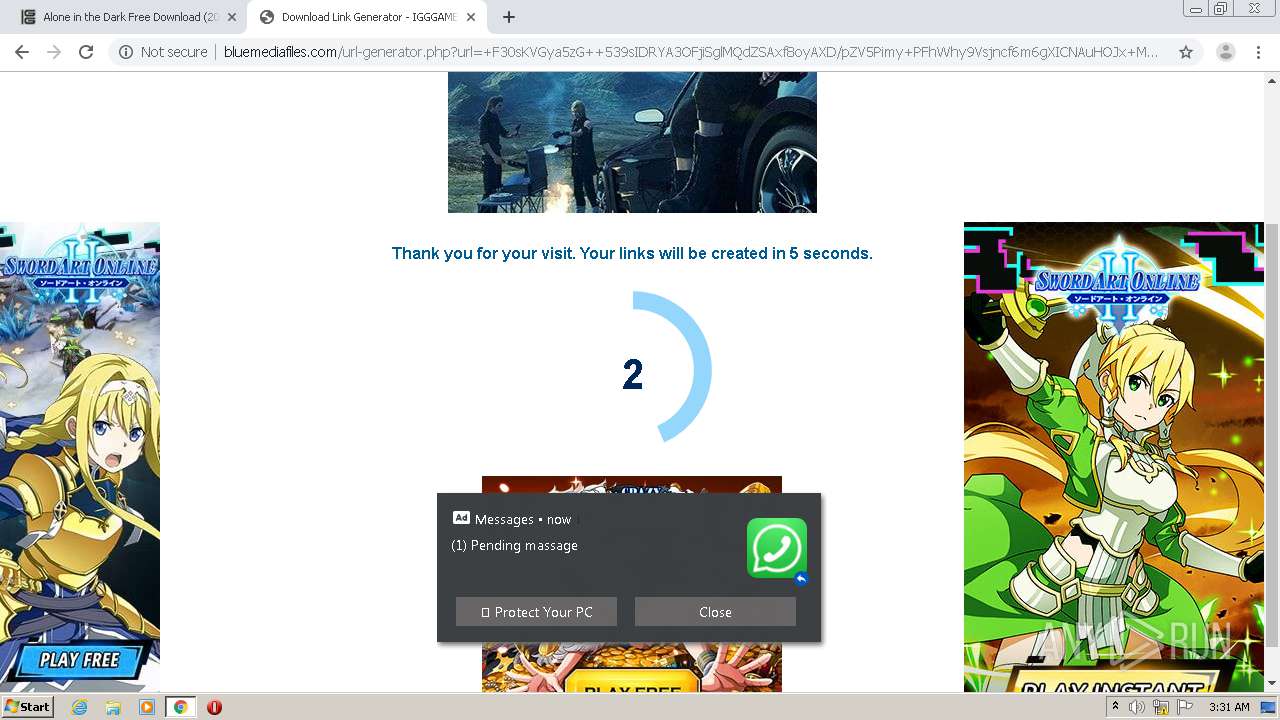1280x720 pixels.
Task: Reload the current page
Action: click(x=86, y=52)
